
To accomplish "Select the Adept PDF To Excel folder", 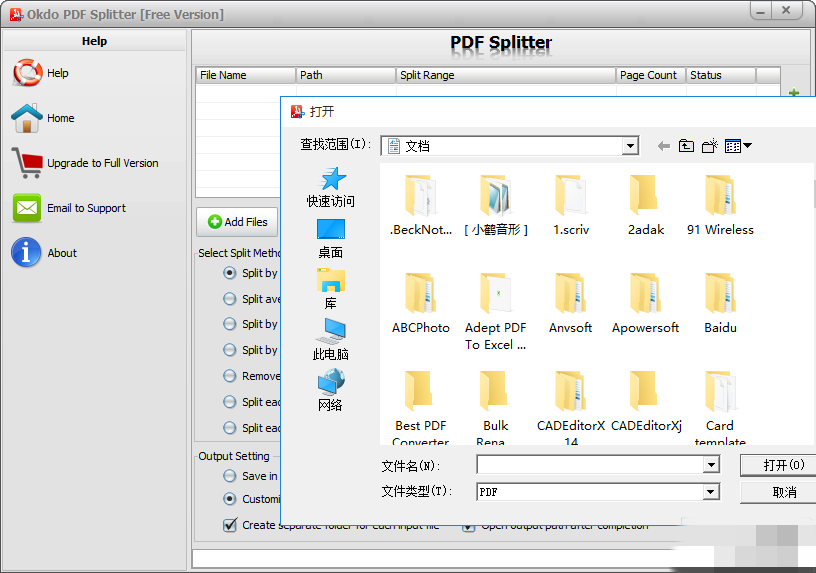I will (495, 312).
